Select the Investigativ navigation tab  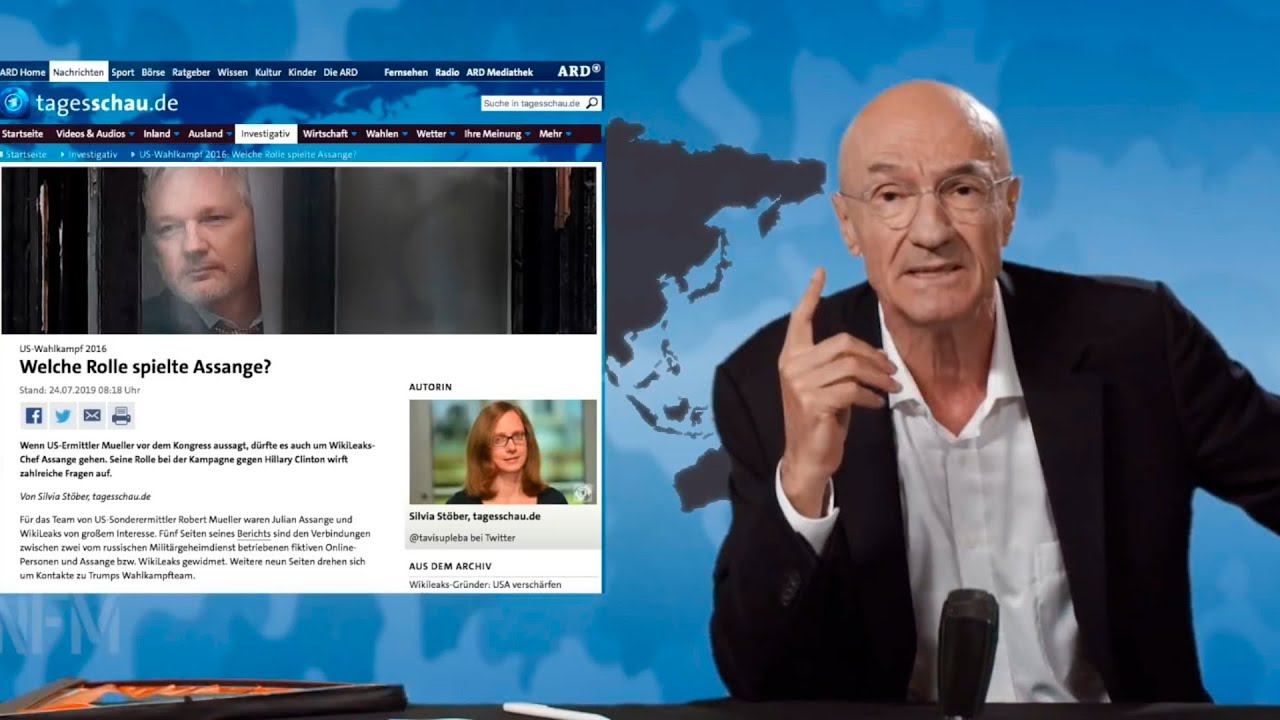[x=265, y=134]
